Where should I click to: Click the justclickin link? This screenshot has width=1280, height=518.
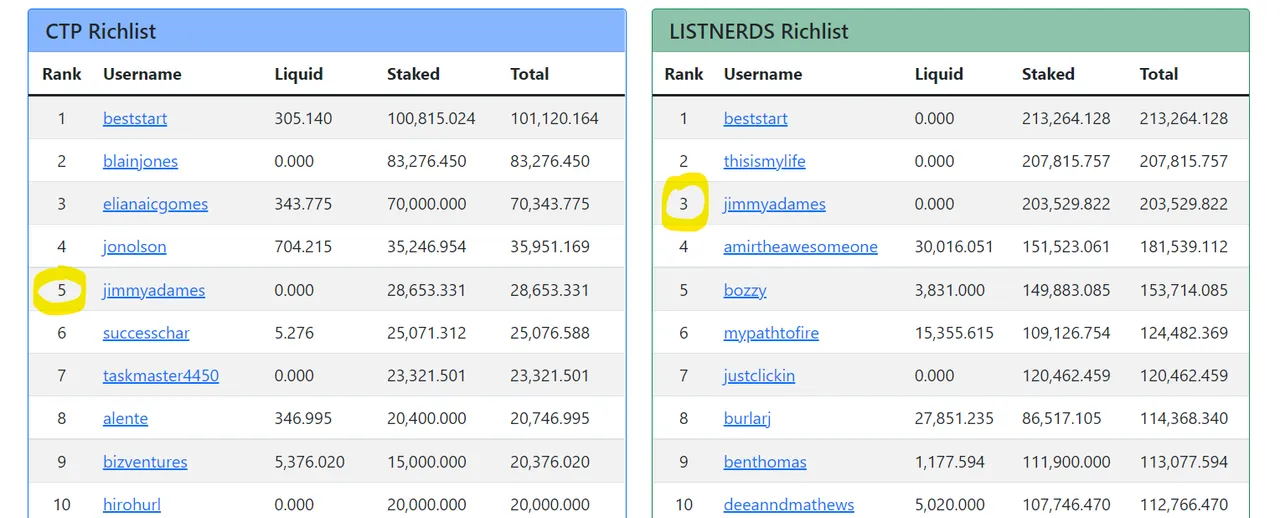click(x=759, y=376)
